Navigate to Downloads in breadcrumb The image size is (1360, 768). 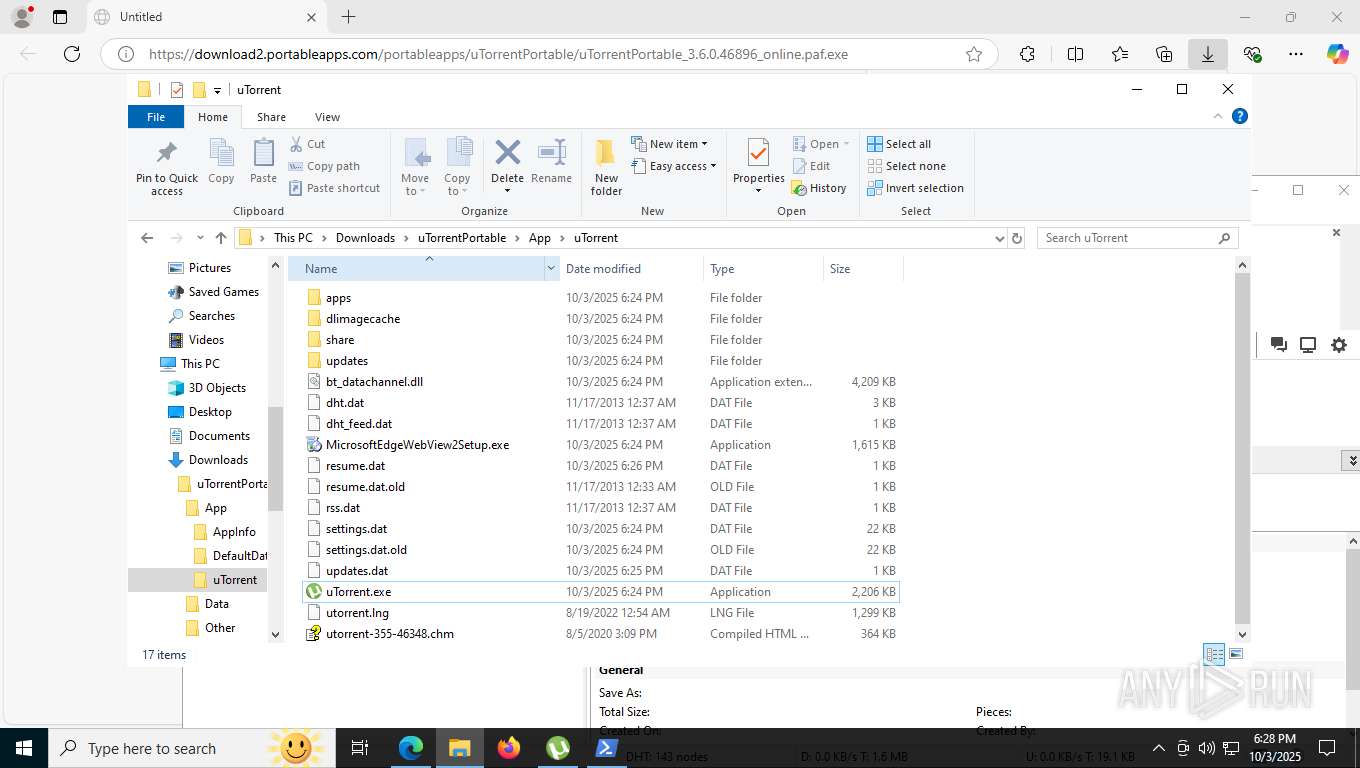[x=365, y=238]
